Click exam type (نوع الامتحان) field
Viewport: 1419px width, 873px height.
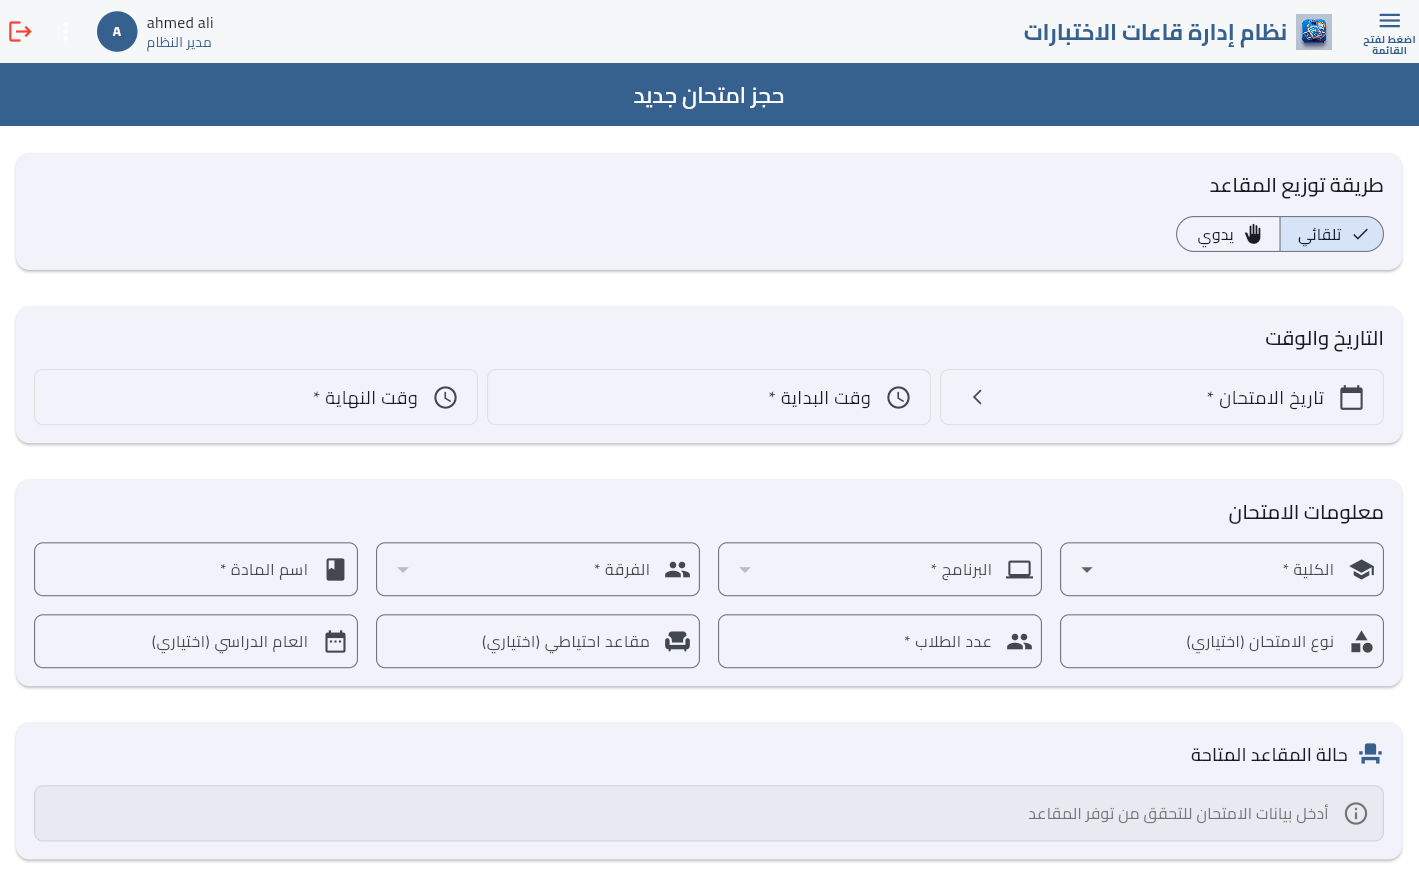[1222, 641]
